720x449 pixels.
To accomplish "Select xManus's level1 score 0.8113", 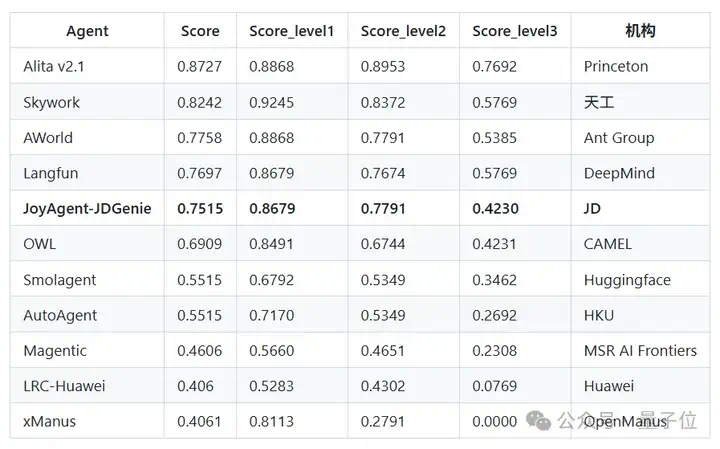I will pyautogui.click(x=271, y=421).
